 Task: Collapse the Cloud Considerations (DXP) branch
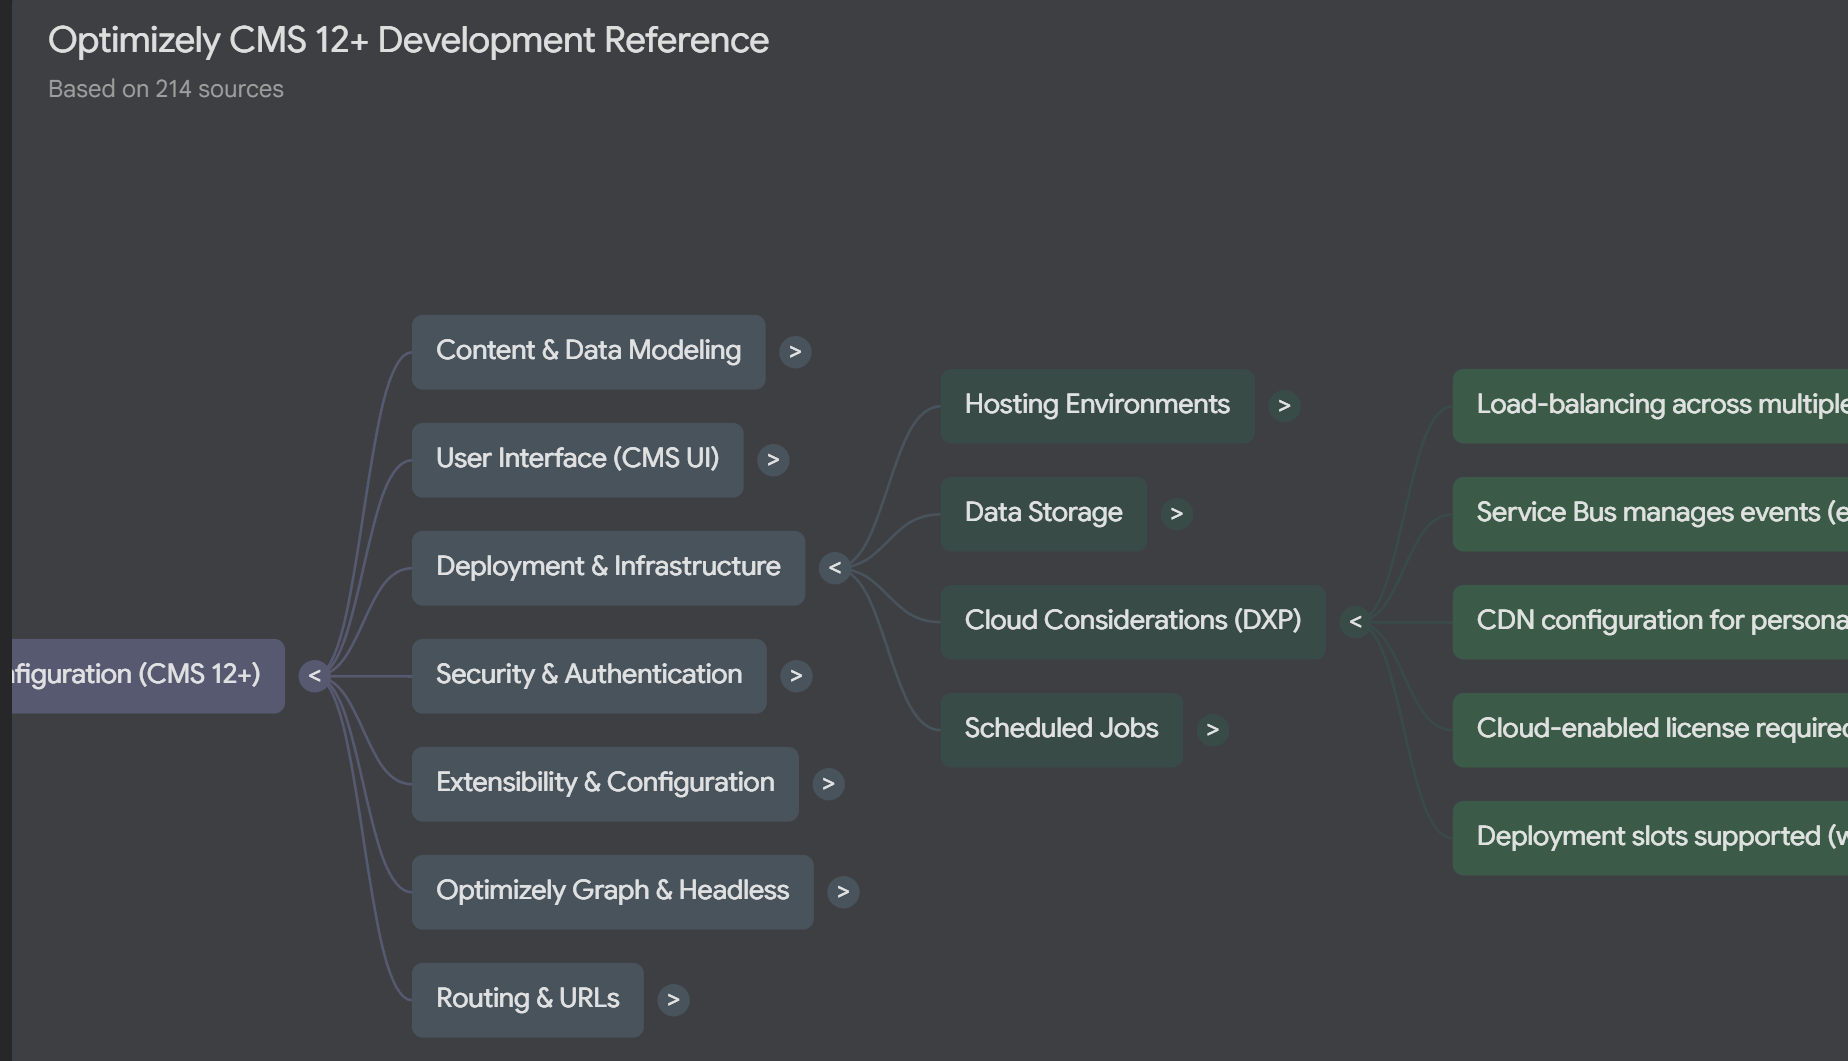tap(1355, 622)
